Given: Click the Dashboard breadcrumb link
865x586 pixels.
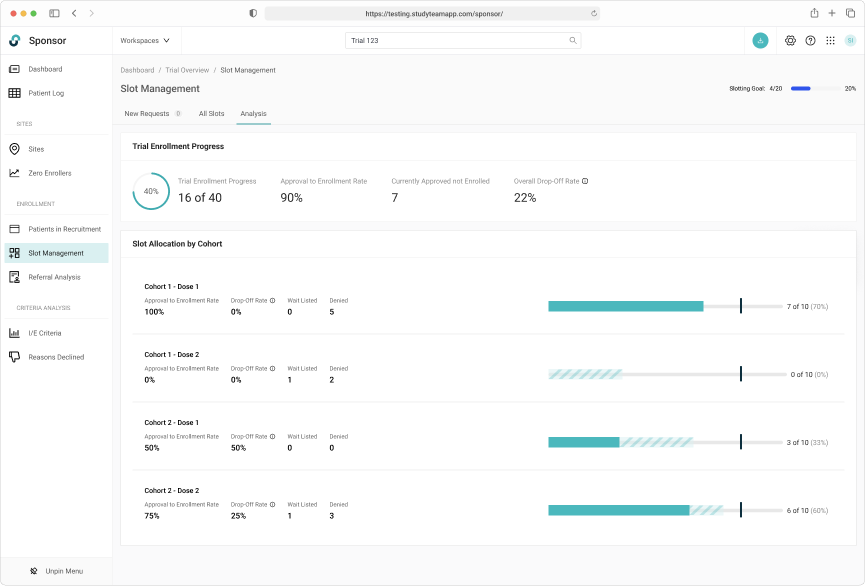Looking at the screenshot, I should click(137, 70).
